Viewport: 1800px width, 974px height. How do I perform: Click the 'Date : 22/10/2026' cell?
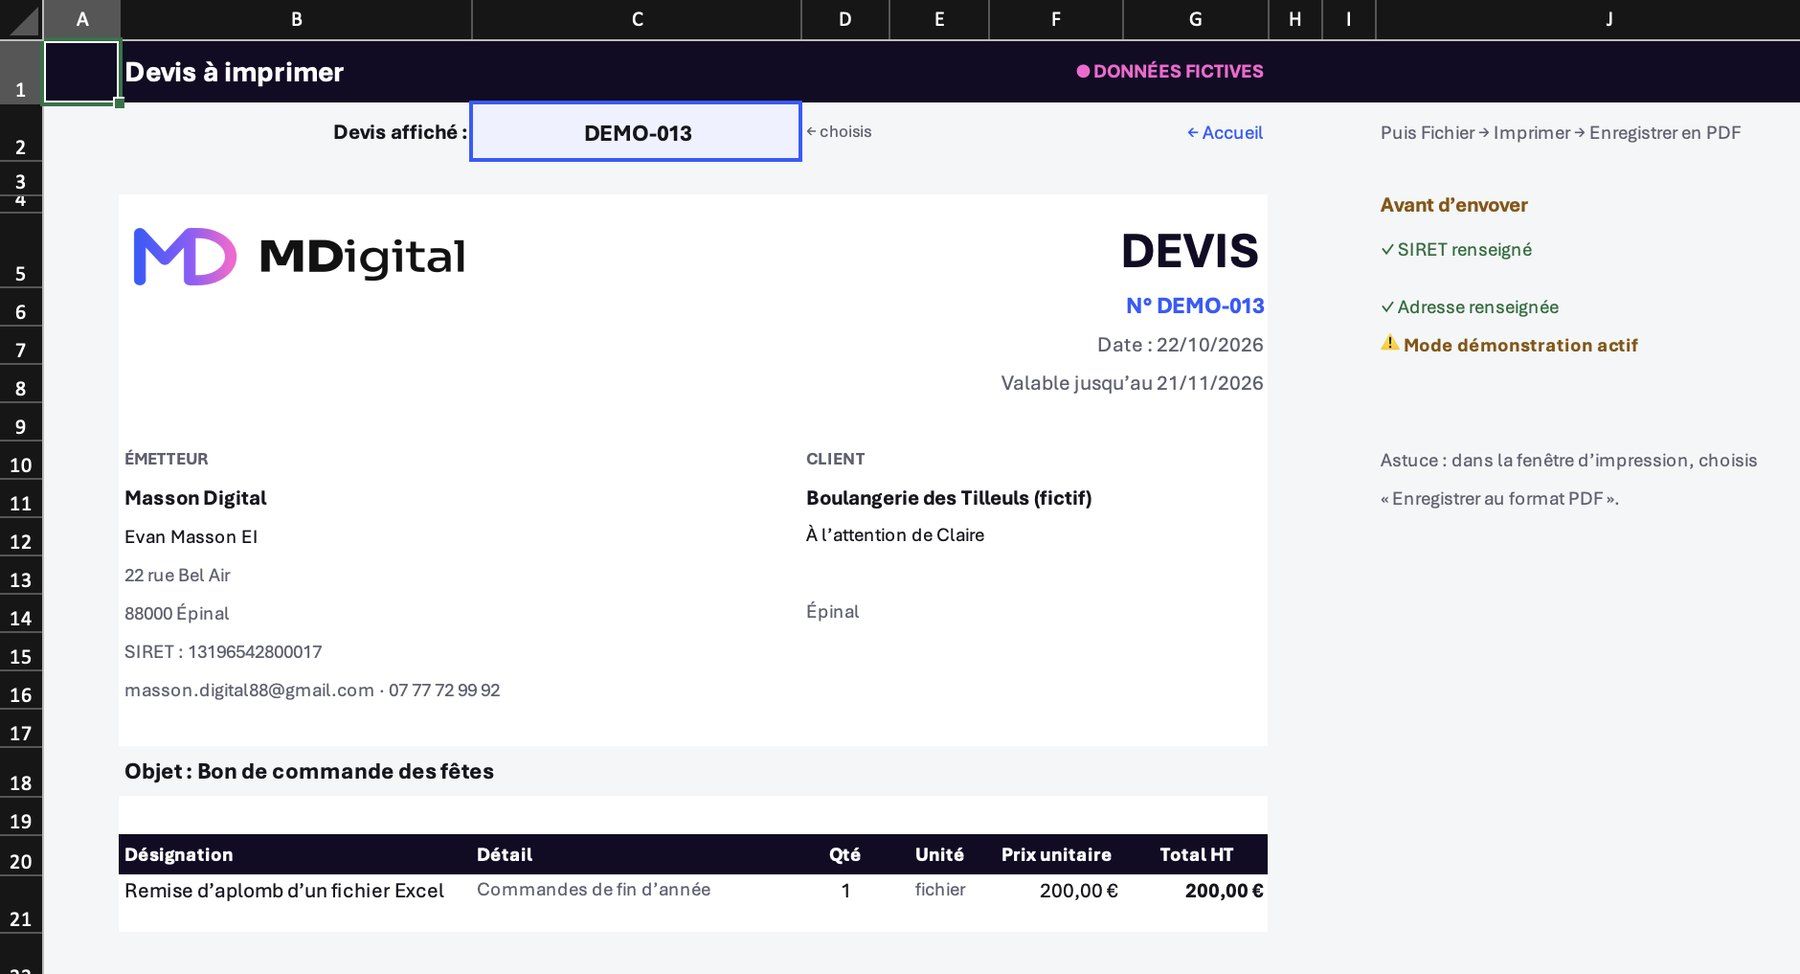click(1180, 345)
